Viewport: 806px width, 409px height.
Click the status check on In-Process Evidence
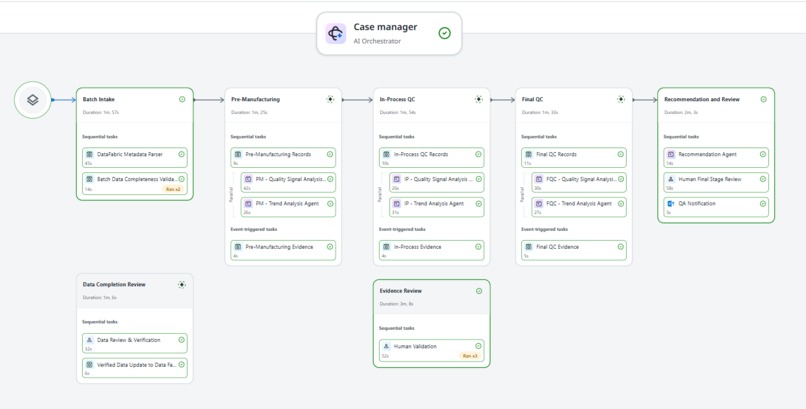tap(479, 247)
